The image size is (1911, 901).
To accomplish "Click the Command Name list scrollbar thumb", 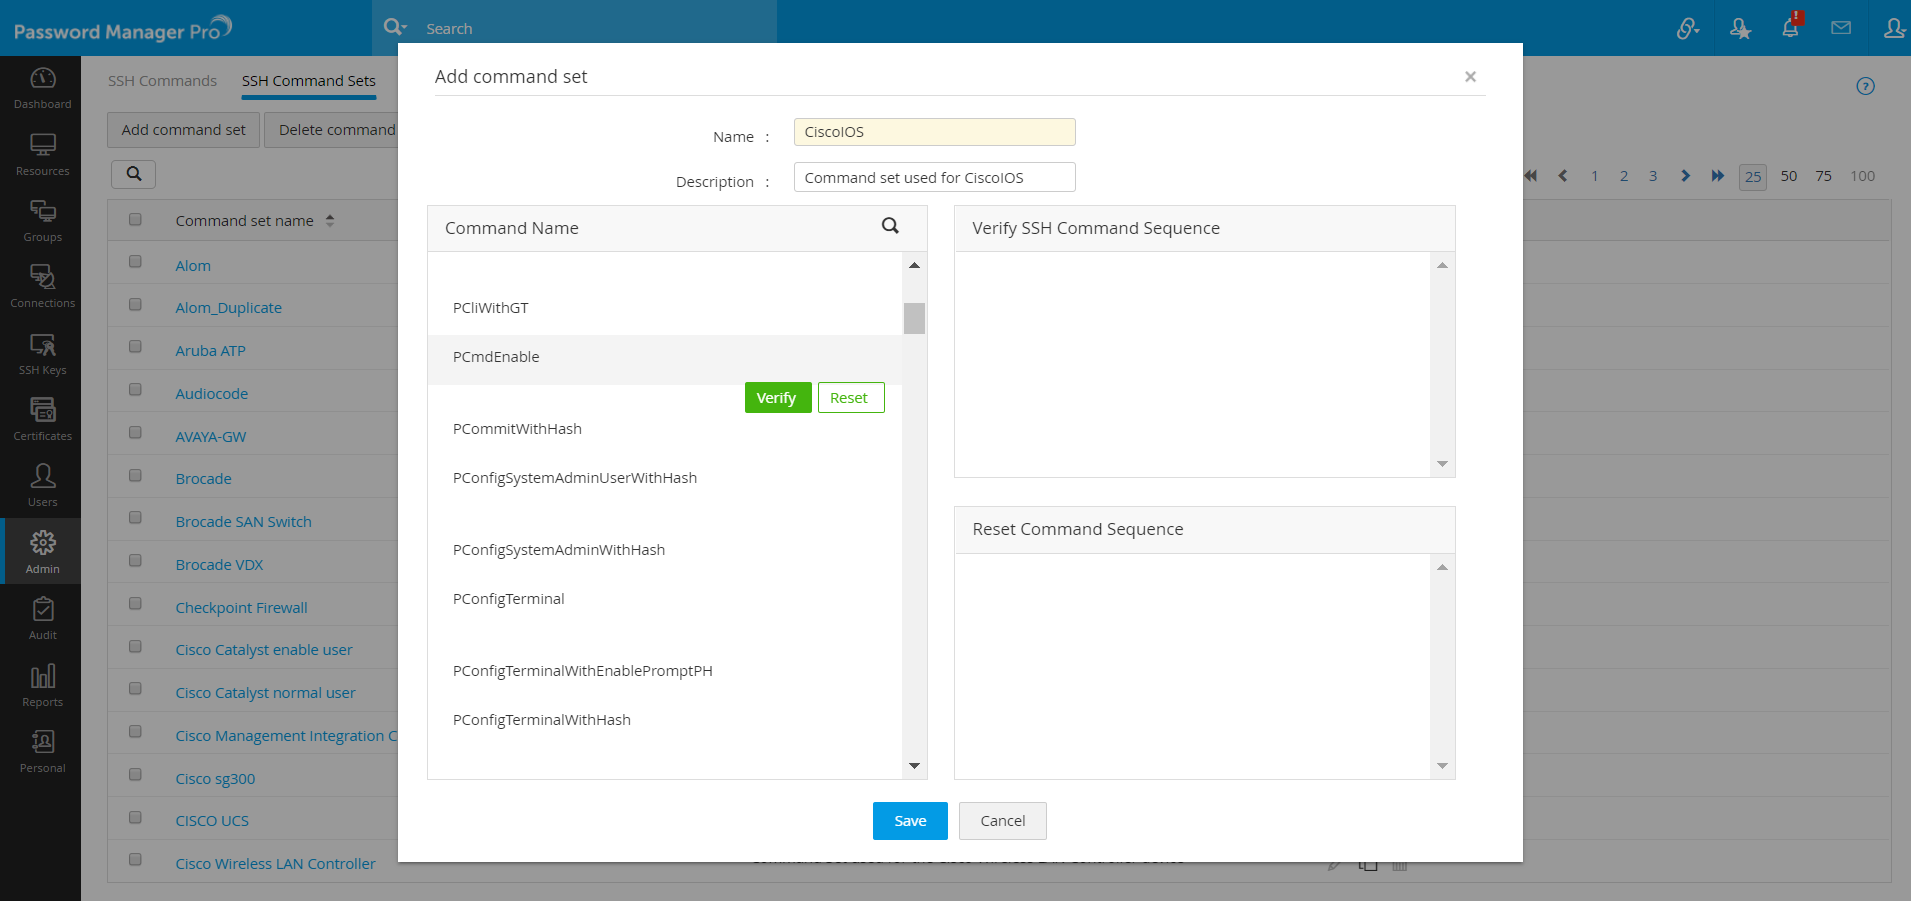I will pyautogui.click(x=914, y=318).
